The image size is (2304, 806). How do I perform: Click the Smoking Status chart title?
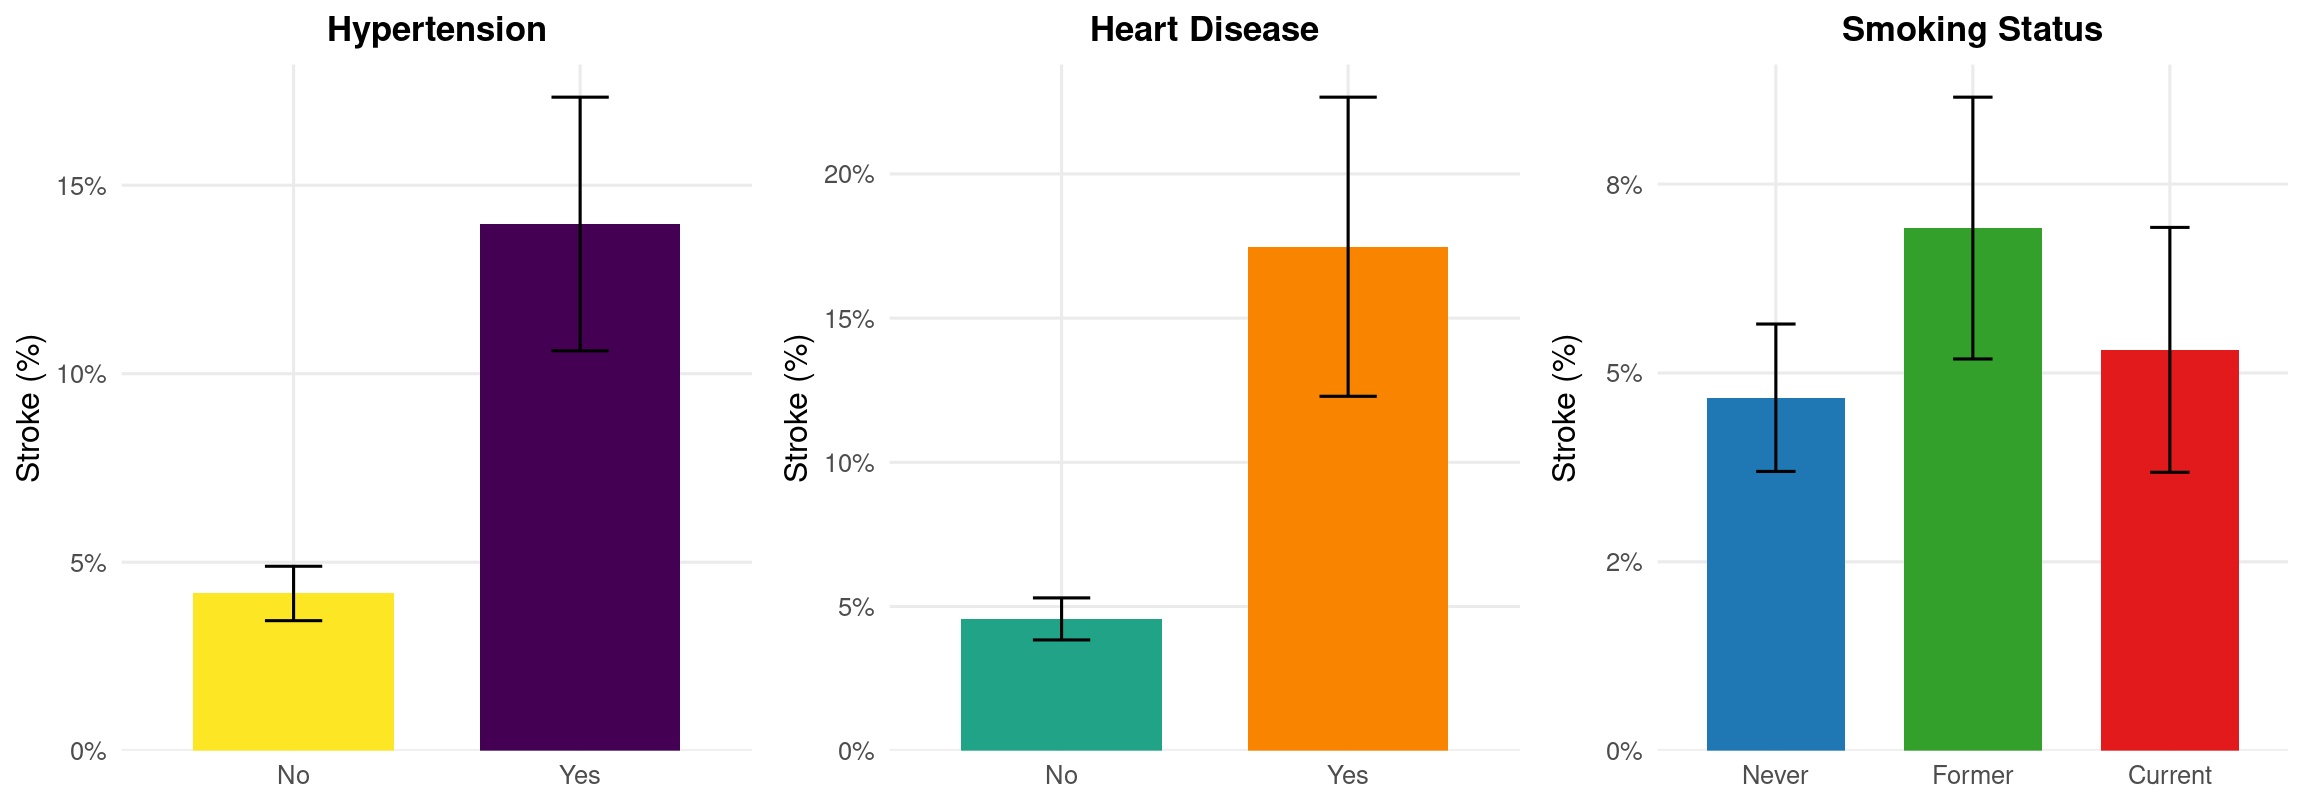(1971, 30)
